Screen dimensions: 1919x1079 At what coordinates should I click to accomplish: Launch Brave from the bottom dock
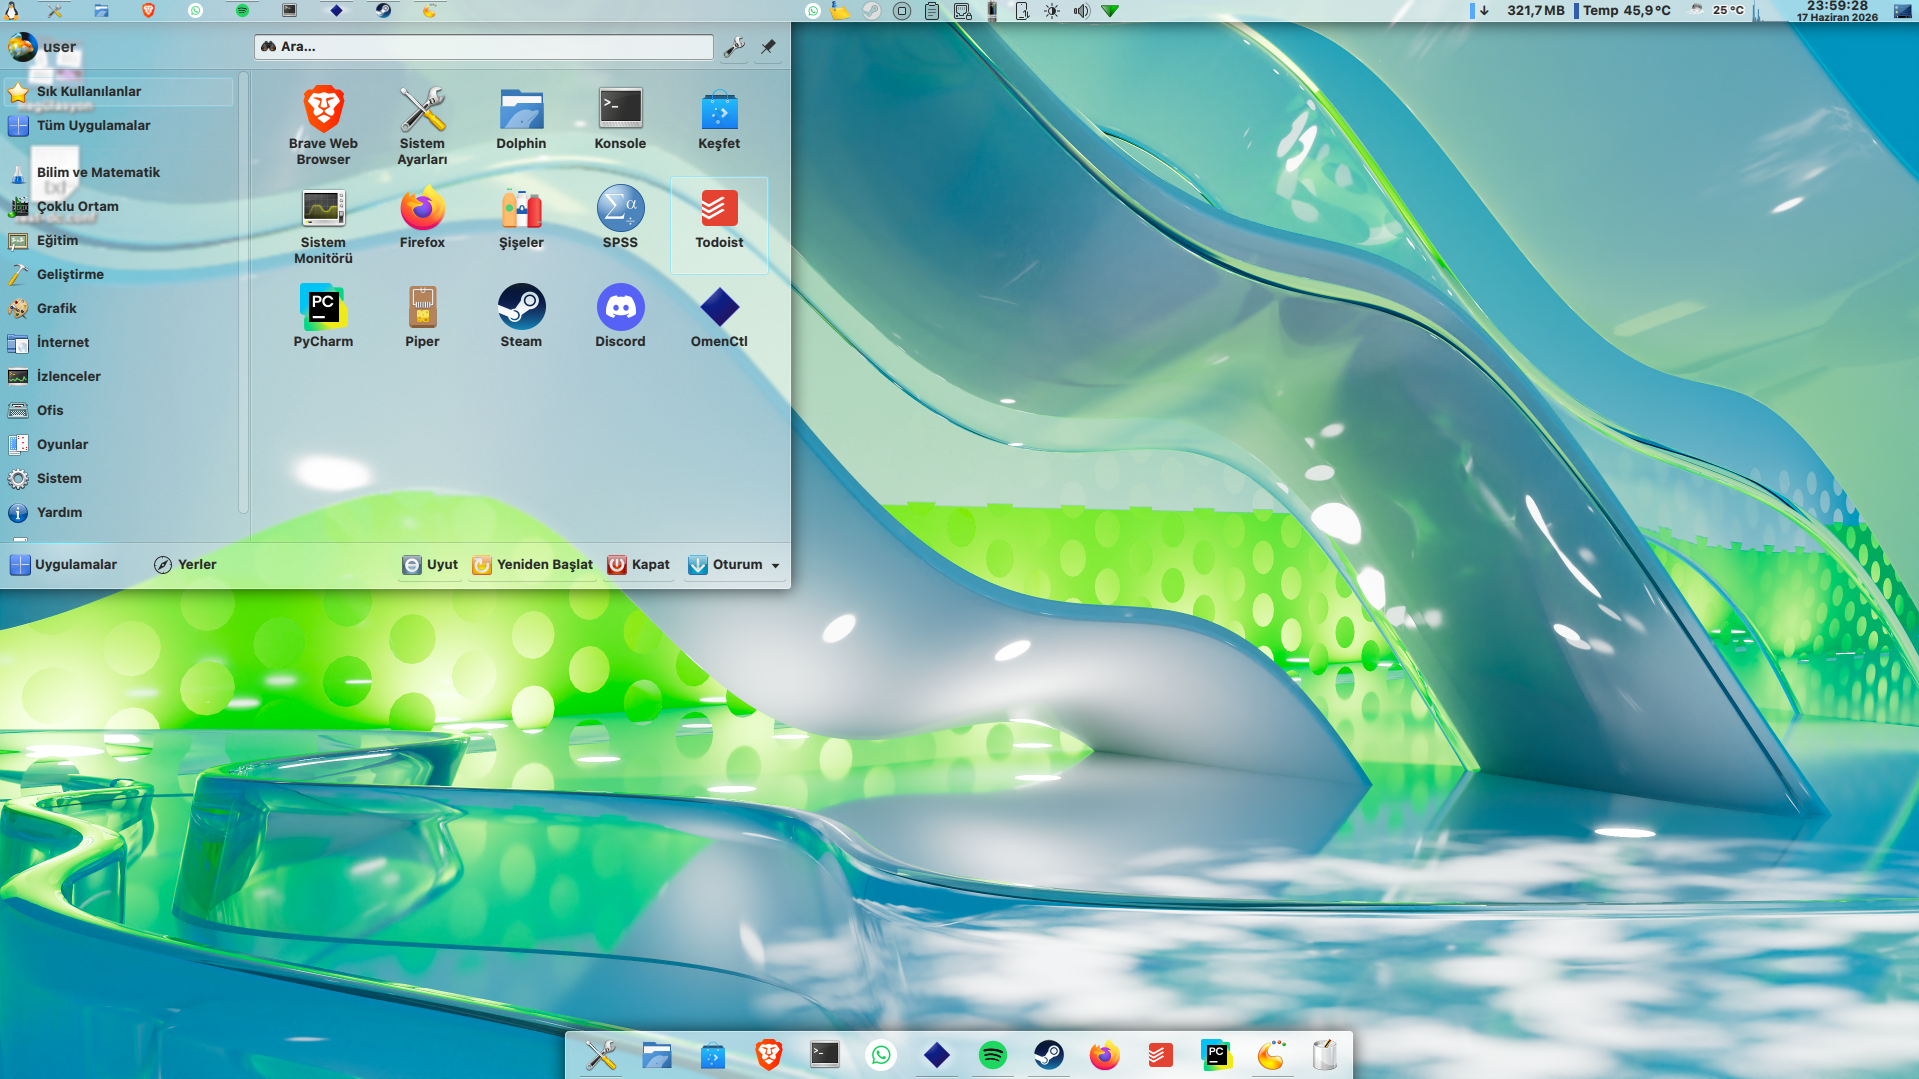(769, 1055)
